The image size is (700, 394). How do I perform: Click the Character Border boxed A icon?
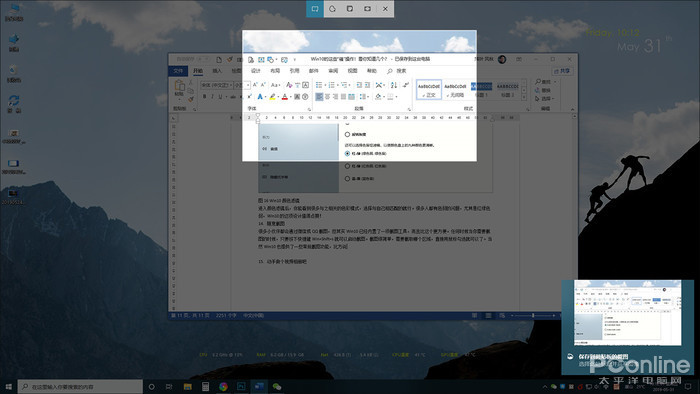pyautogui.click(x=306, y=85)
